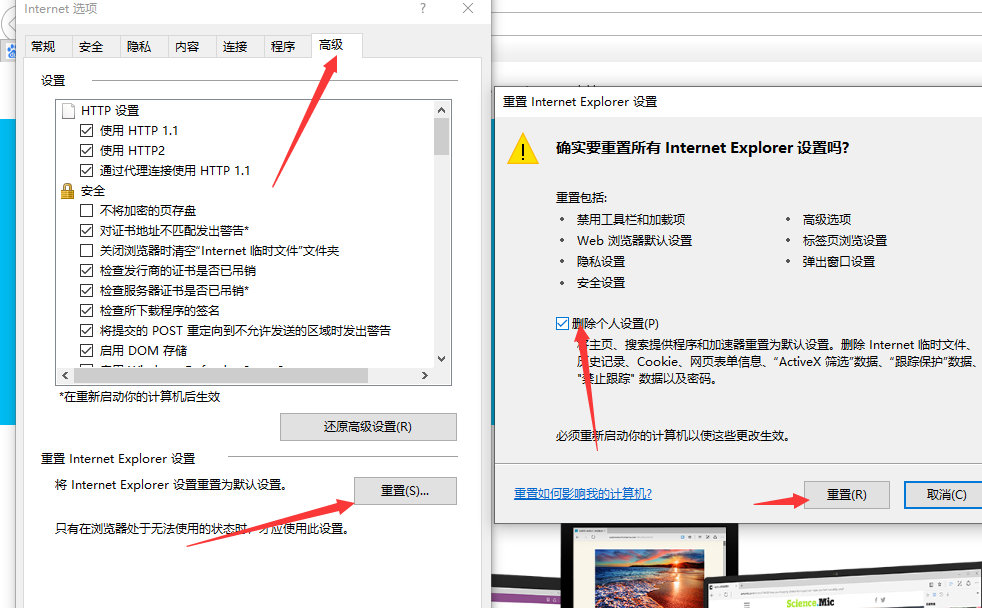Click 安全设置 bullet text

pyautogui.click(x=601, y=283)
